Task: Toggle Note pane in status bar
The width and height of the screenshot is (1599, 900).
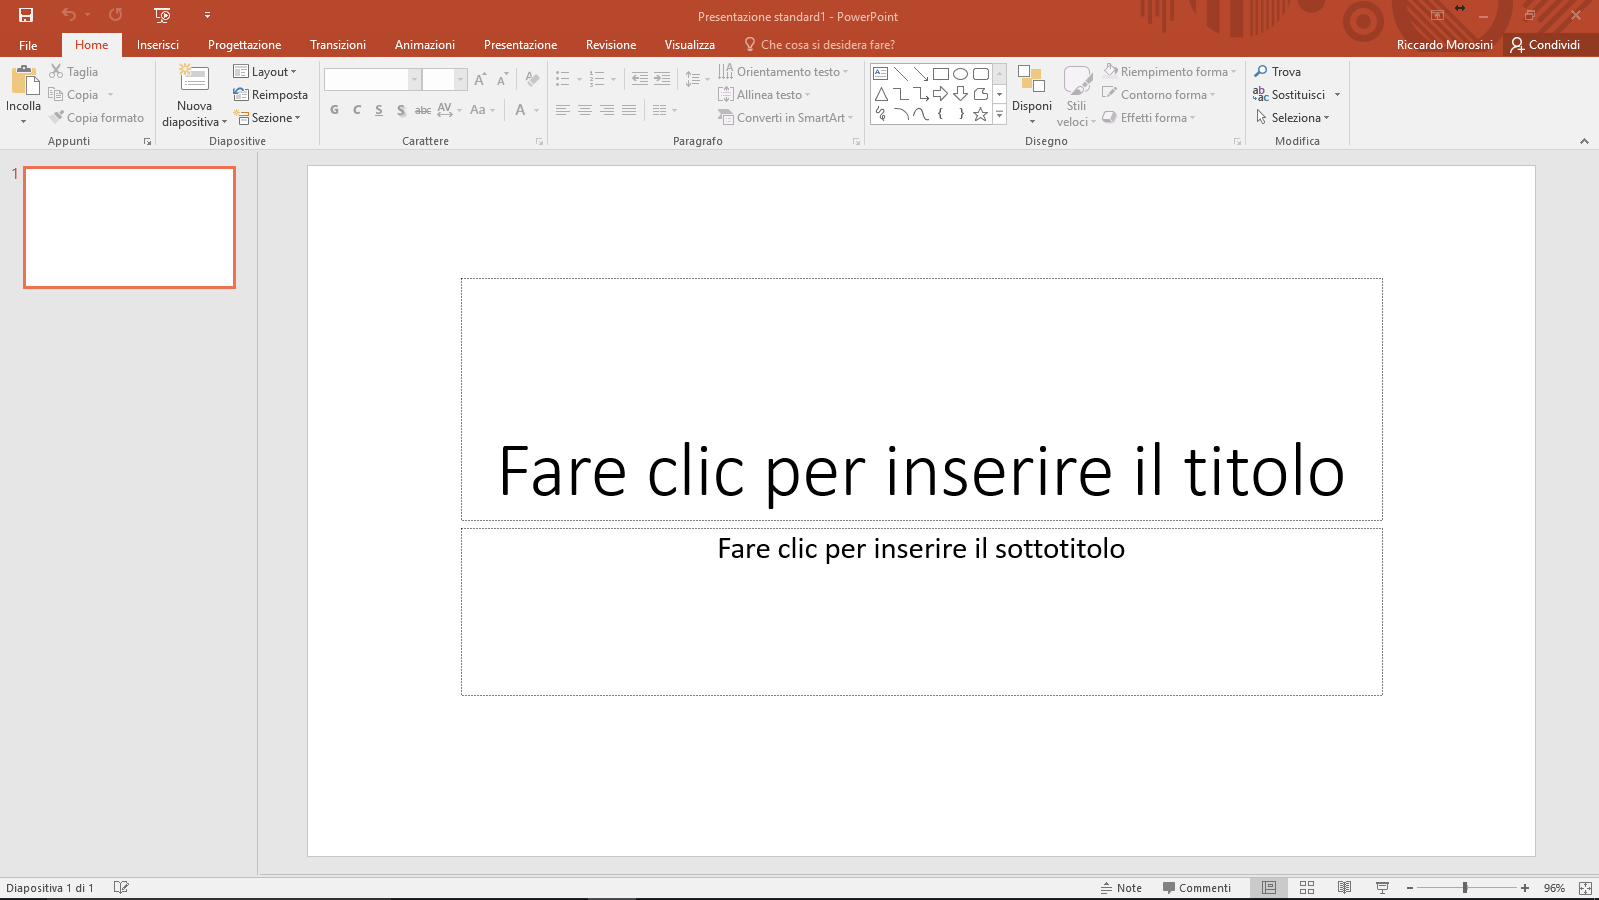Action: [x=1121, y=888]
